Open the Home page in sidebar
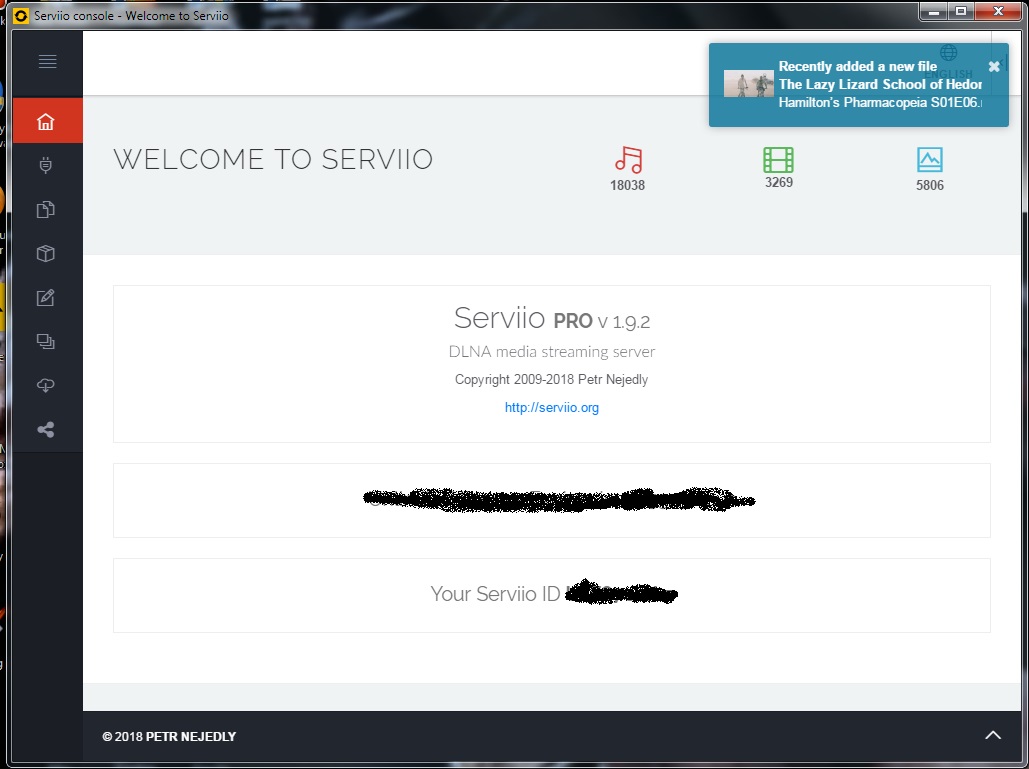The image size is (1029, 769). tap(45, 122)
